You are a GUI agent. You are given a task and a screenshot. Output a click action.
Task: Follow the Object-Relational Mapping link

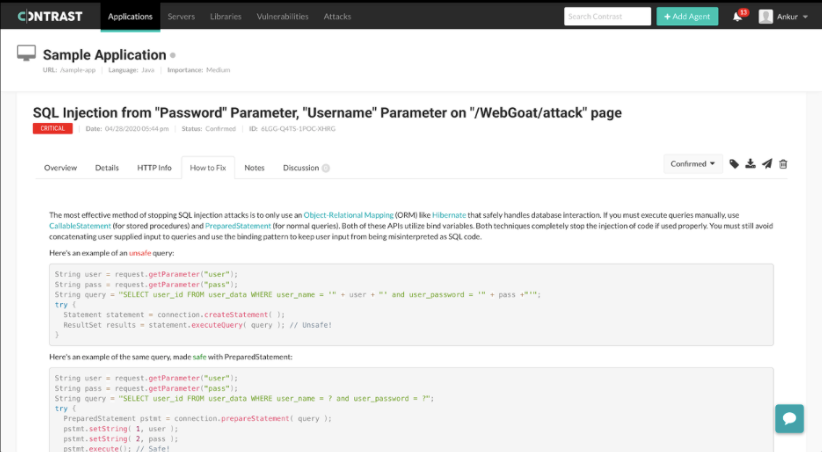pos(348,215)
